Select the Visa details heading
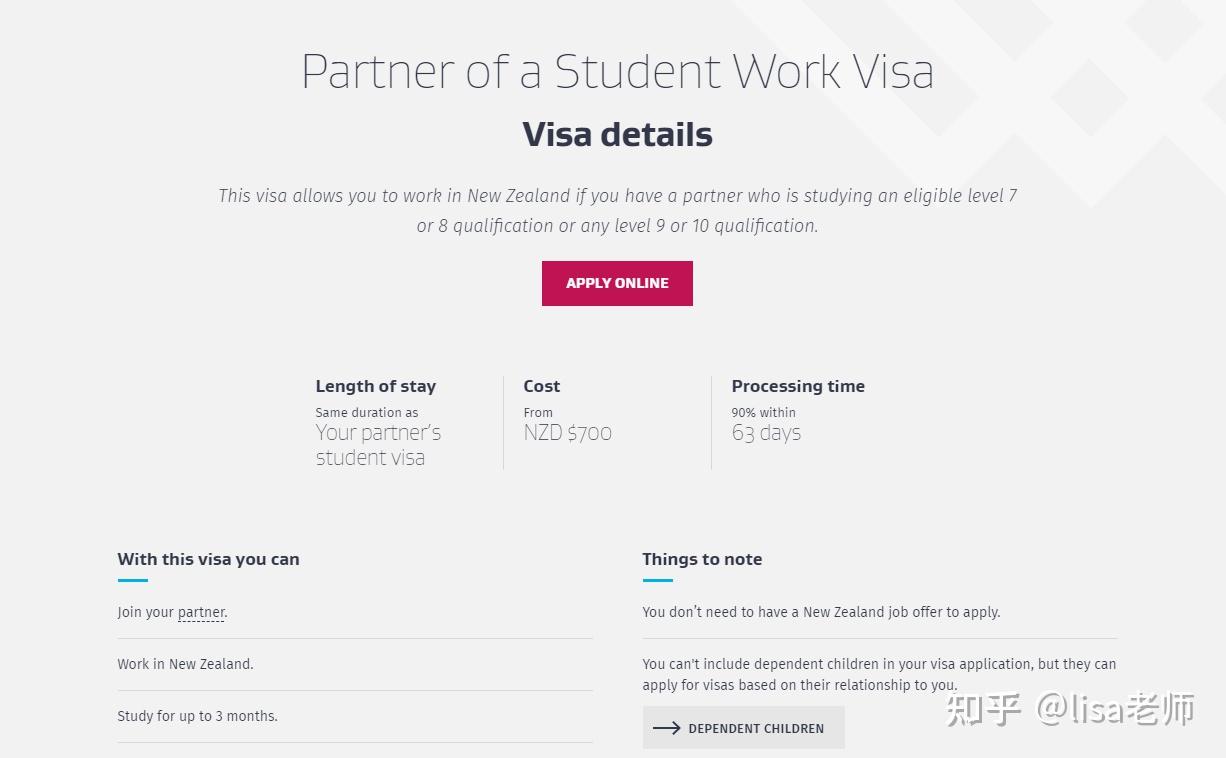Viewport: 1226px width, 758px height. (617, 135)
